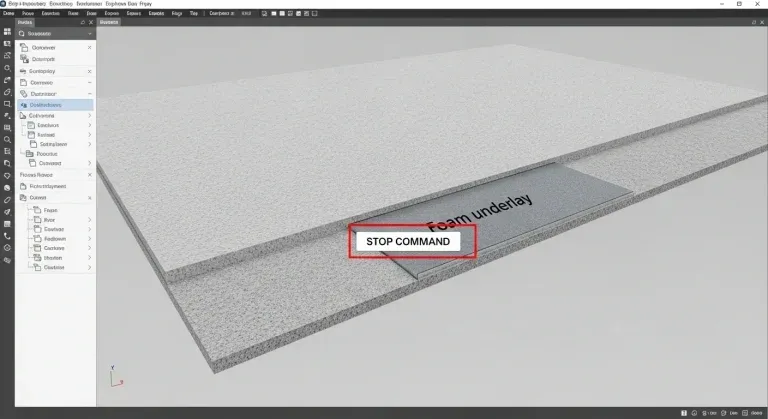Click the picture icon below the grid icon in the sidebar
This screenshot has height=419, width=768.
(7, 44)
